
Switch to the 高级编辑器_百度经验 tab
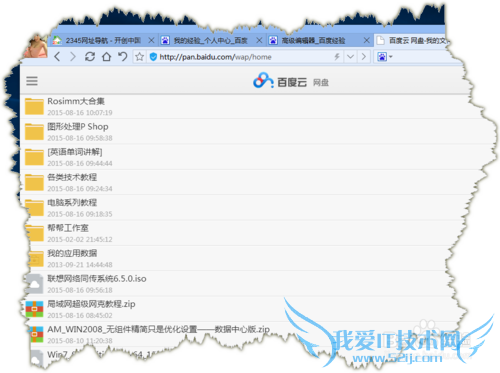coord(314,41)
